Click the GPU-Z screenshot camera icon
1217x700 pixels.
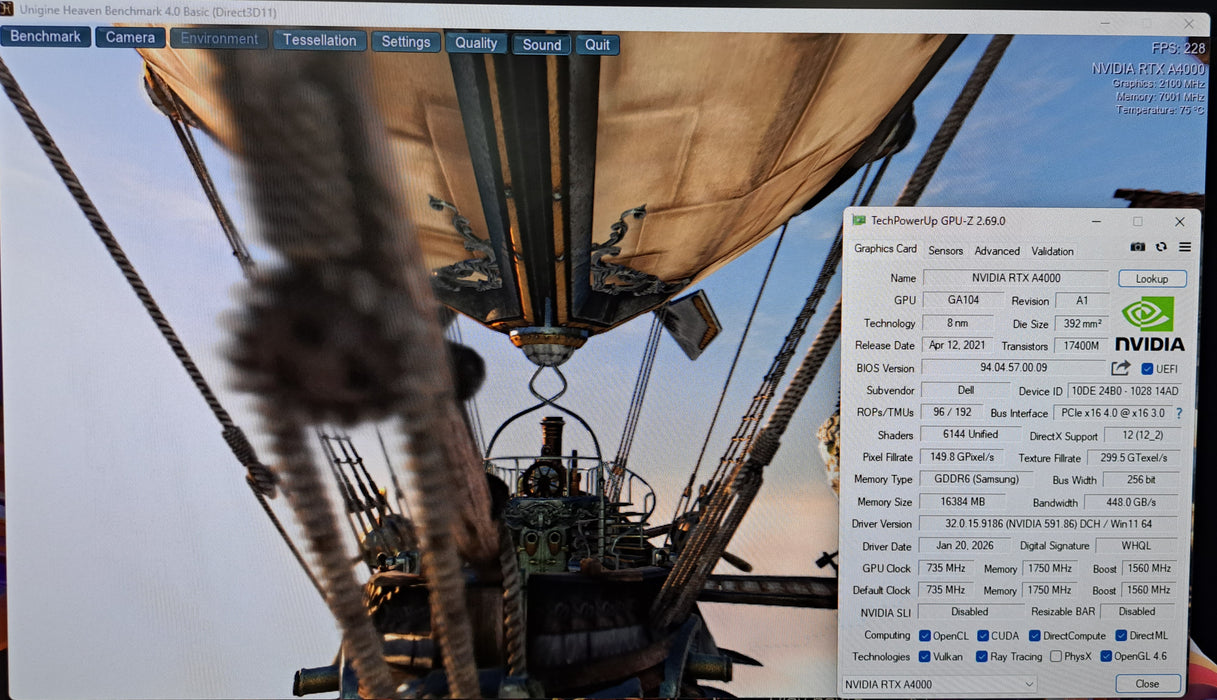click(x=1137, y=247)
